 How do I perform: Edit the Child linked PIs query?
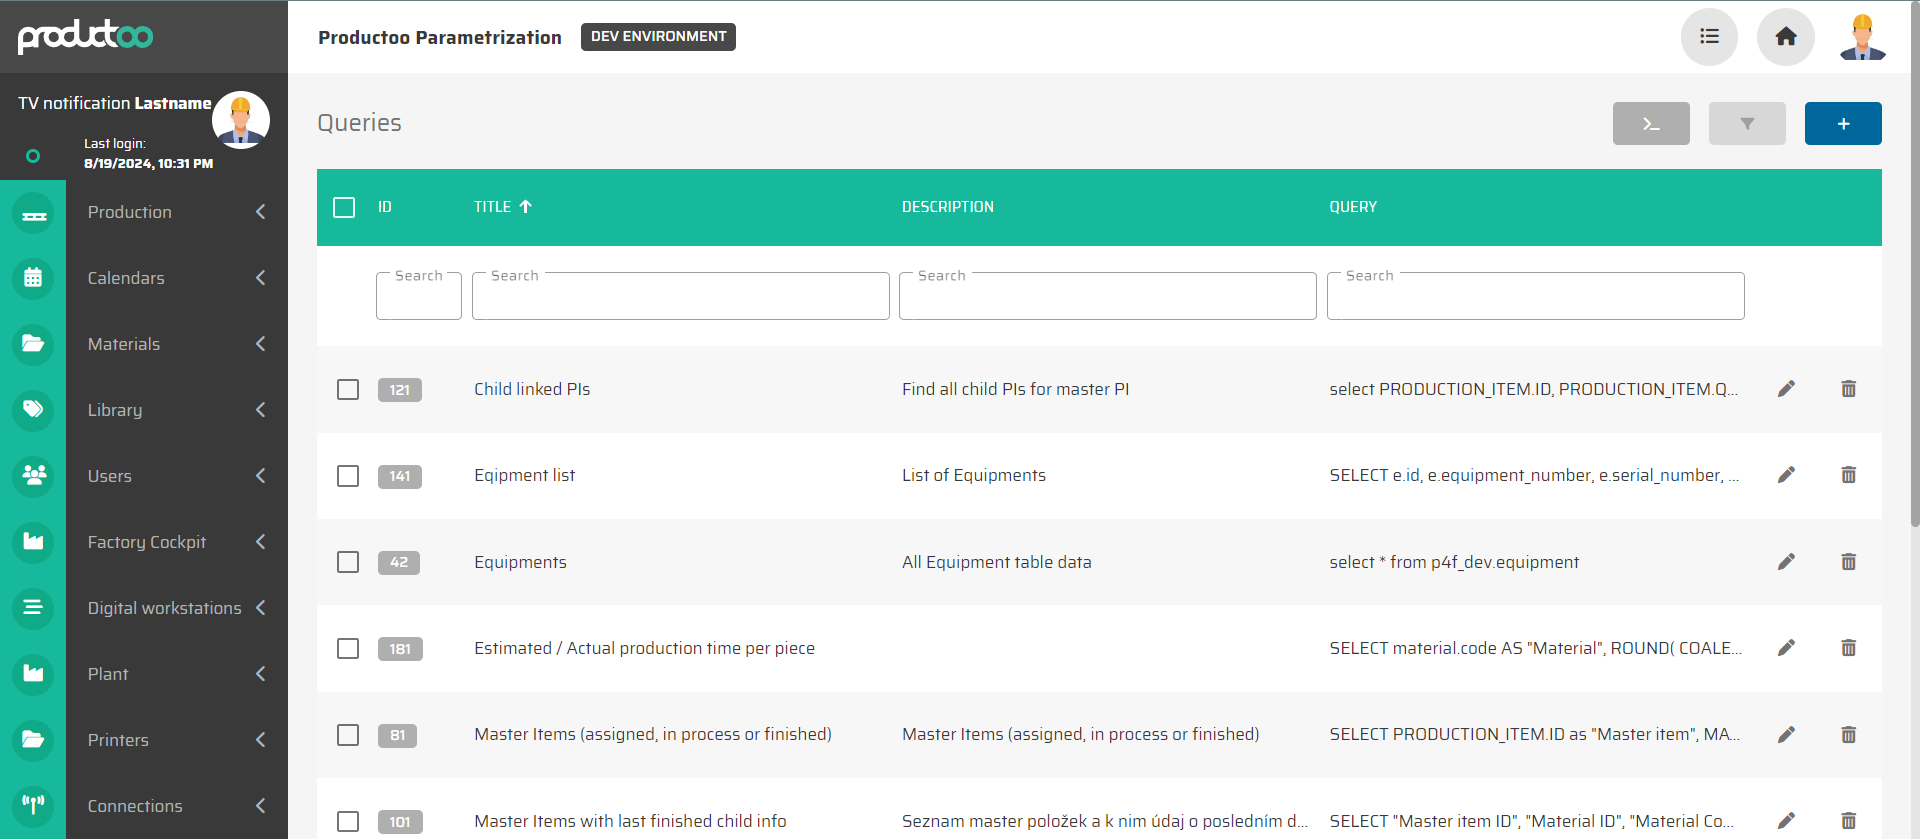coord(1786,389)
